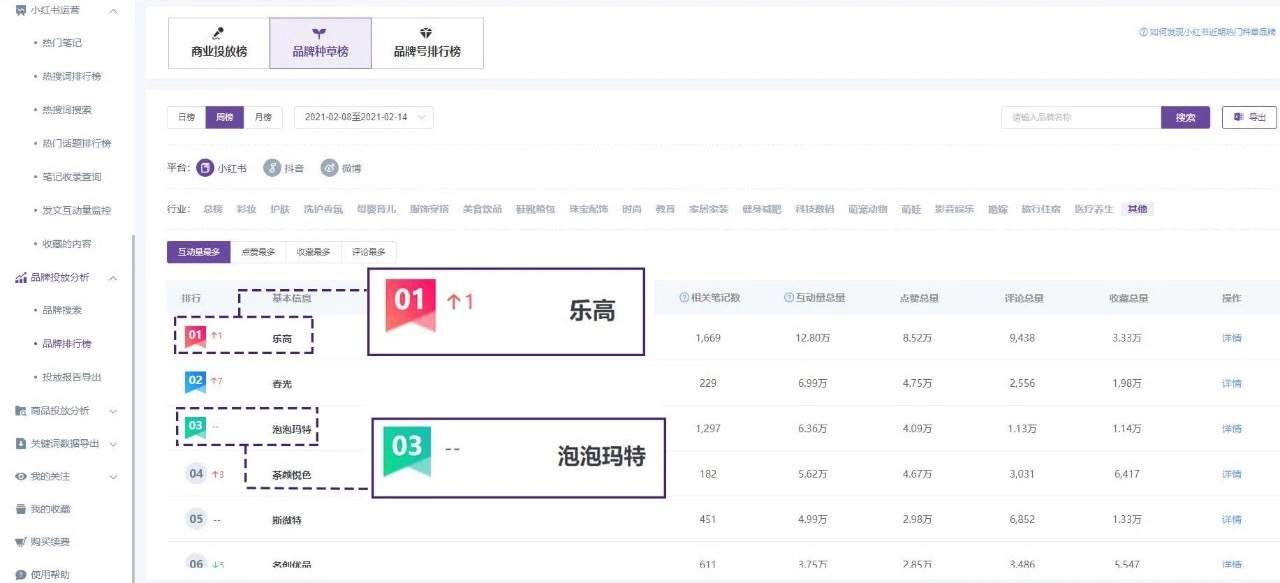Filter industry by 护肤
This screenshot has height=583, width=1280.
[x=279, y=209]
